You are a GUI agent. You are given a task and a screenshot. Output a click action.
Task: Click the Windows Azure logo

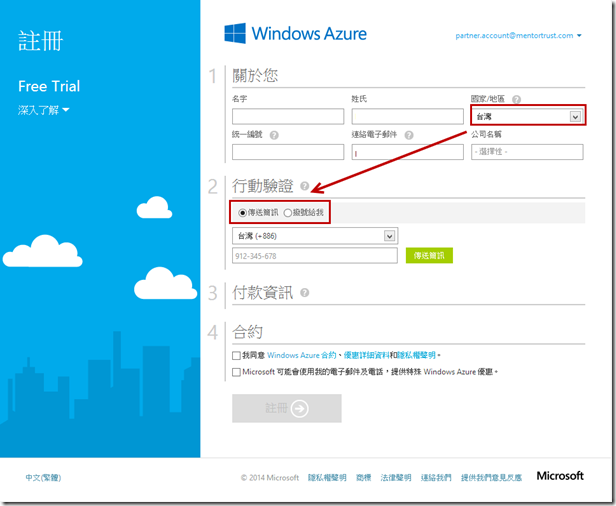tap(295, 33)
